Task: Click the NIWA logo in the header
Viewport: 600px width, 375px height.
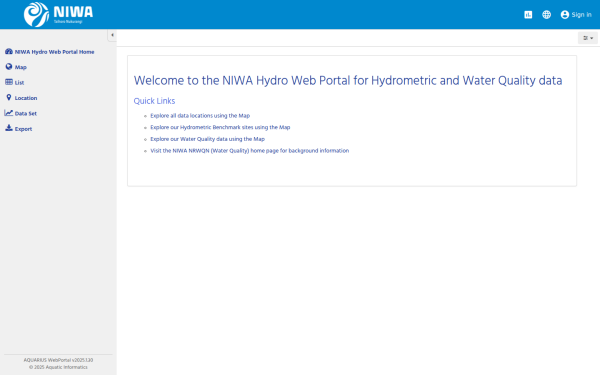Action: 58,15
